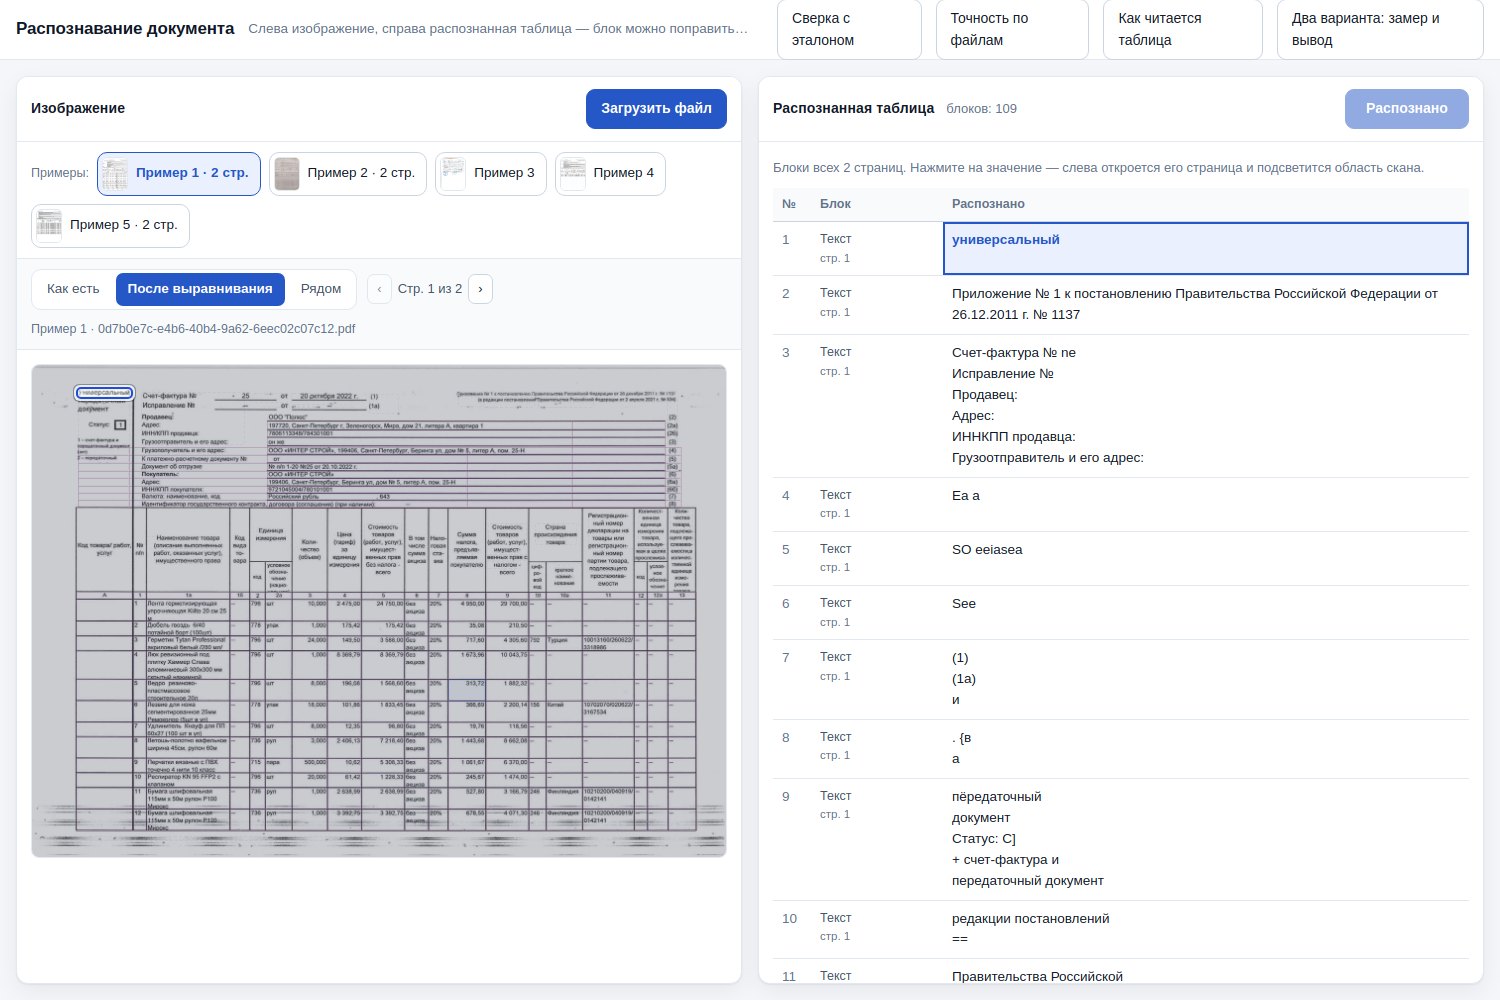Click the редакции постановлений value
1500x1000 pixels.
pyautogui.click(x=1206, y=929)
